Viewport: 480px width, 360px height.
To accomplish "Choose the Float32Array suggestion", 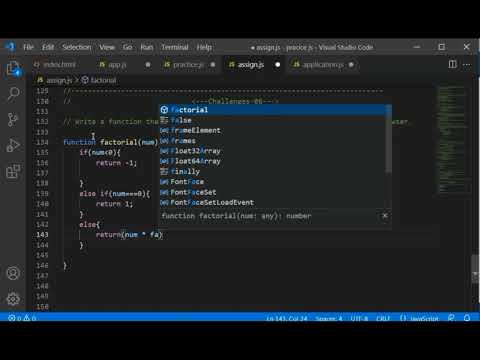I will click(273, 151).
